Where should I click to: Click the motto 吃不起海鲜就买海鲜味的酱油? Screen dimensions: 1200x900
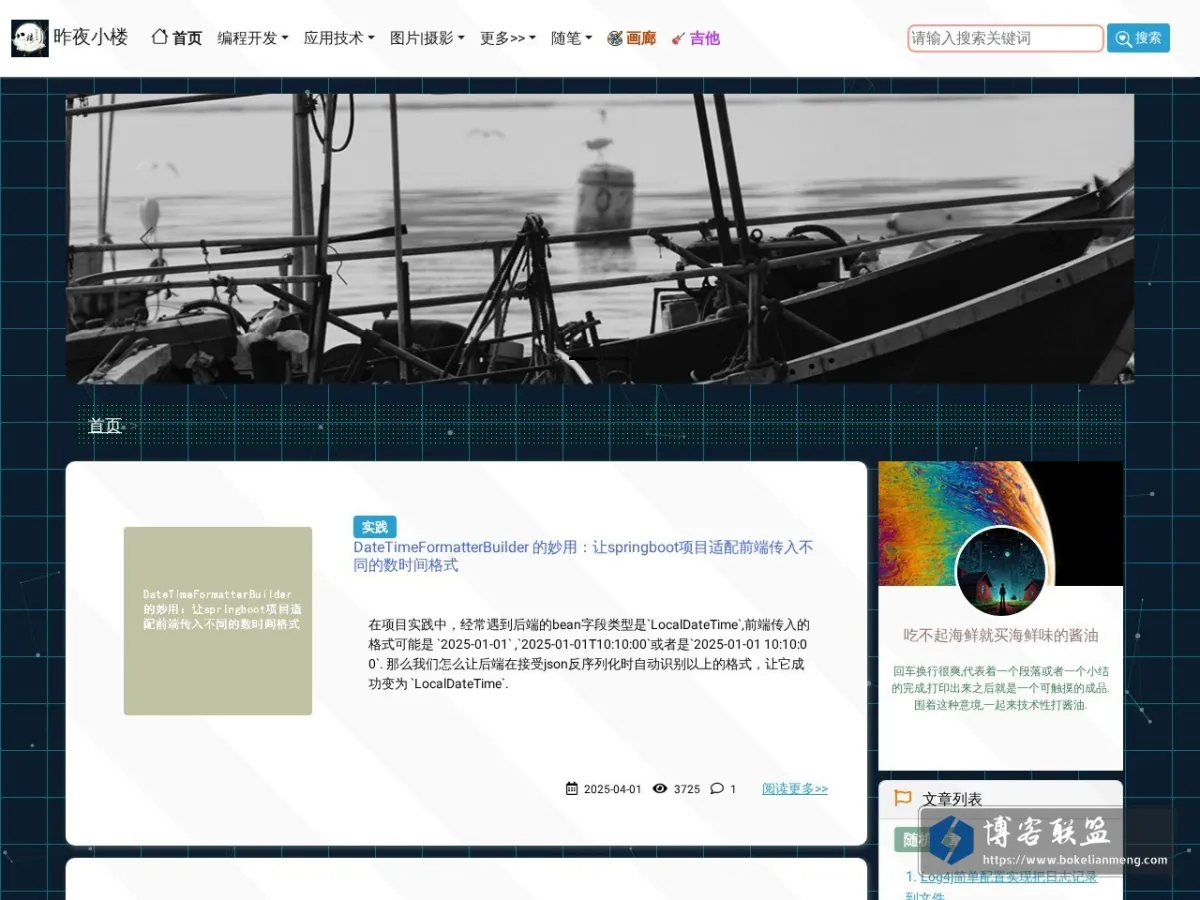[1001, 635]
